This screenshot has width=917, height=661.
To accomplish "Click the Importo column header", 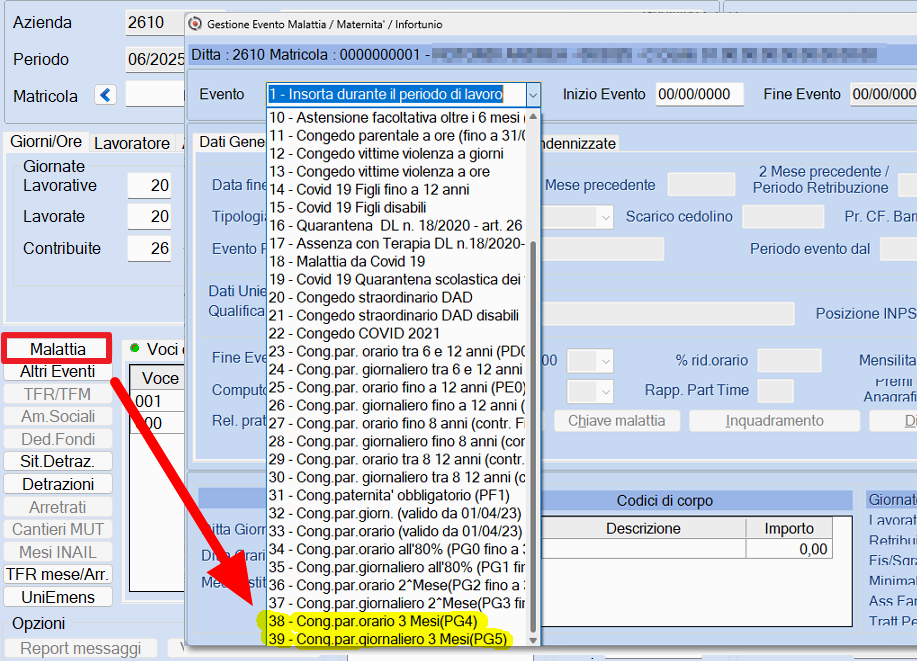I will 789,528.
